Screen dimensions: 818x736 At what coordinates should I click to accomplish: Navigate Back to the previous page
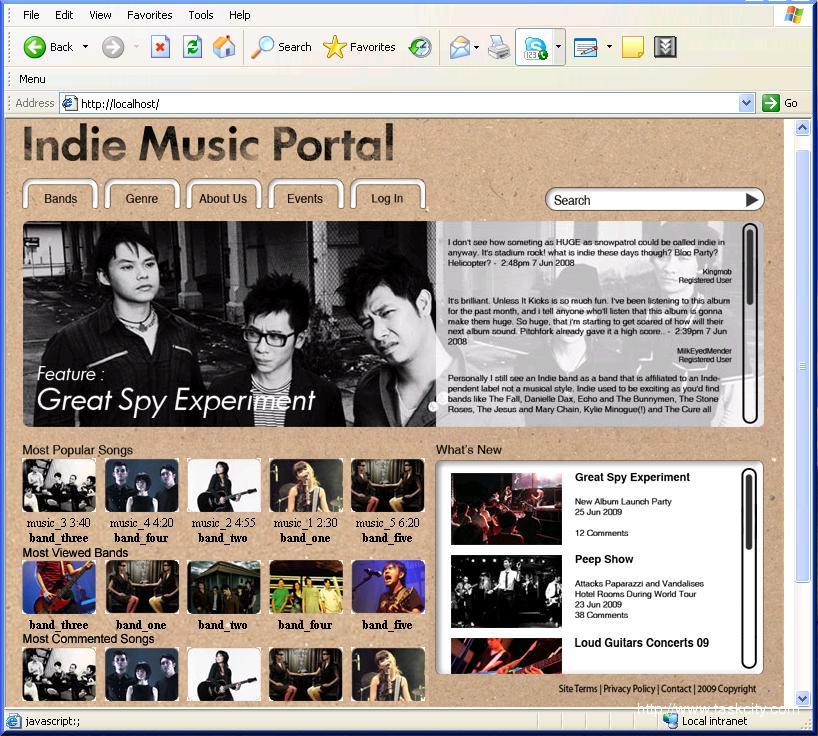45,47
